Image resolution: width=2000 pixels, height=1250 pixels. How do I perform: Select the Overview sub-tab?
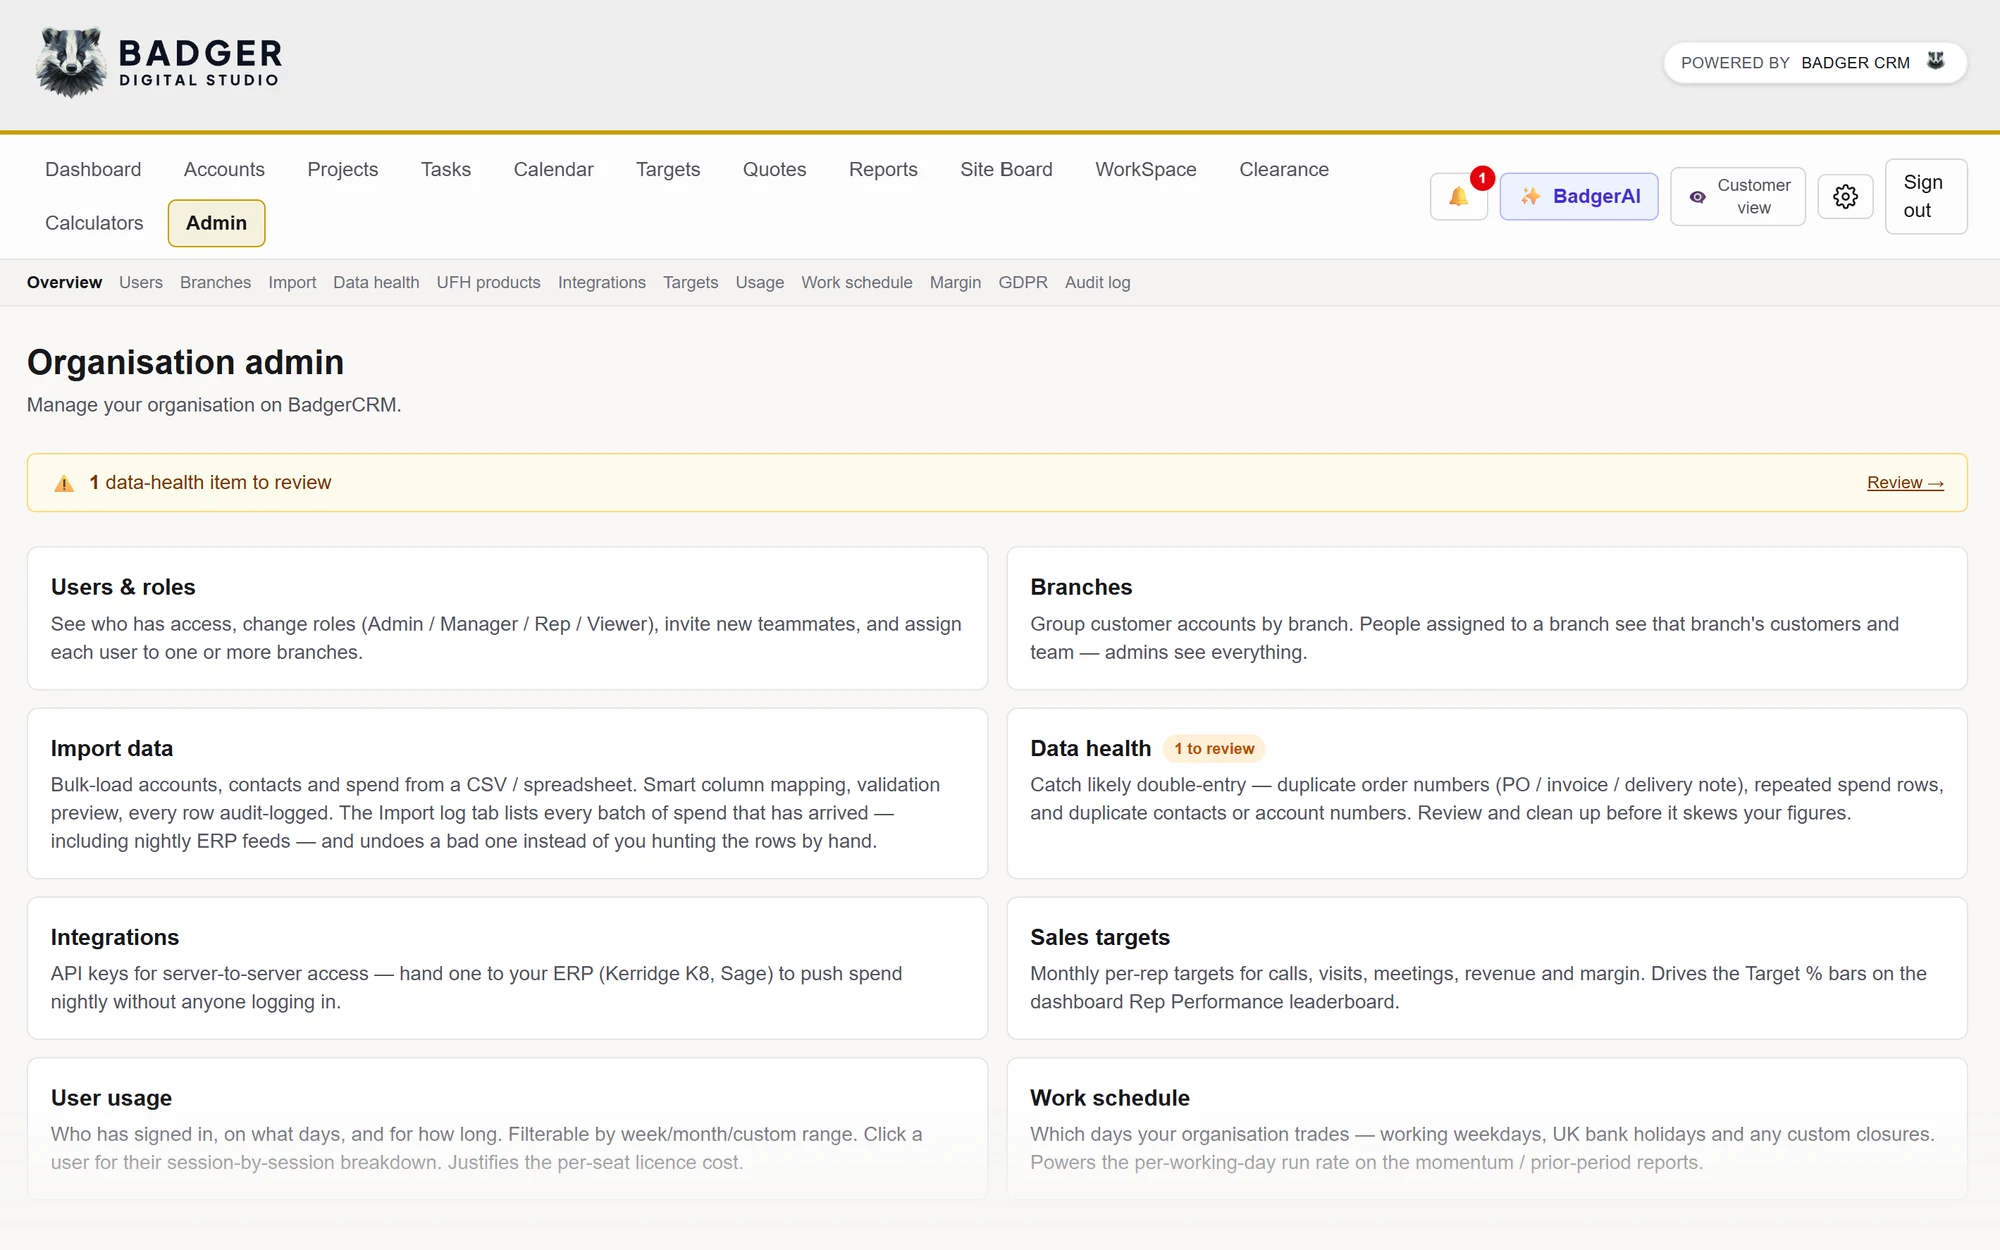(x=64, y=283)
